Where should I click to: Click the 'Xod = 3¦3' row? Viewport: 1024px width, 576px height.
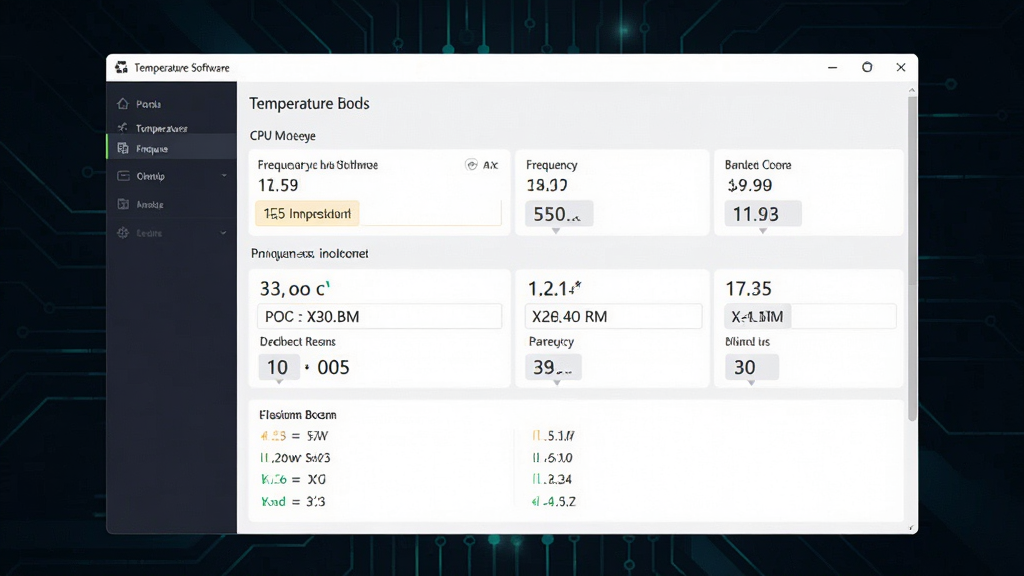pos(293,502)
